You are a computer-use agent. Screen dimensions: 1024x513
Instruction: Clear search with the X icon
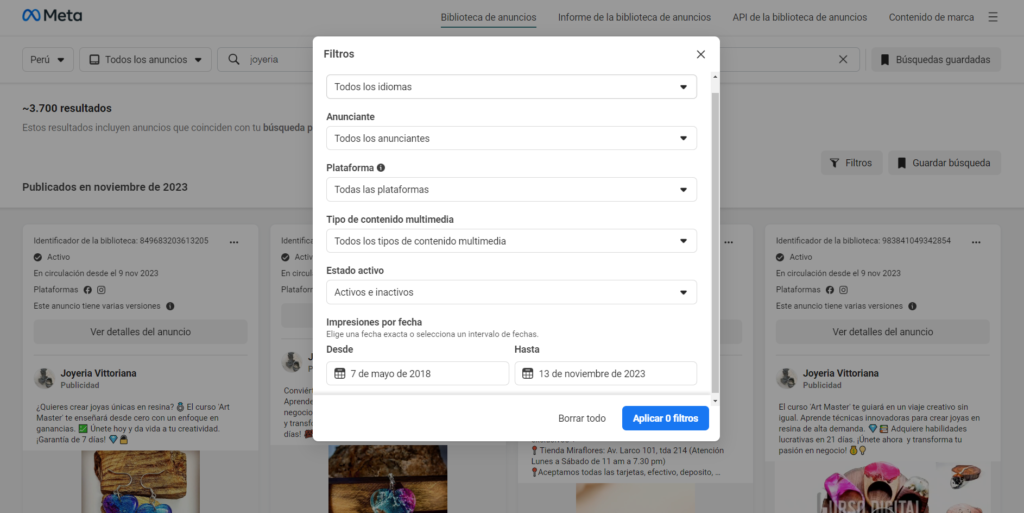842,60
